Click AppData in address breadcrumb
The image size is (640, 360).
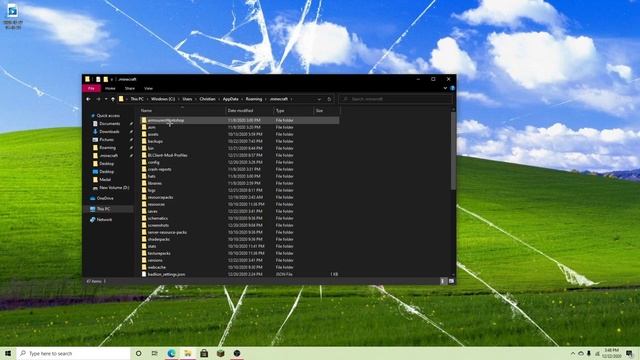pyautogui.click(x=231, y=99)
